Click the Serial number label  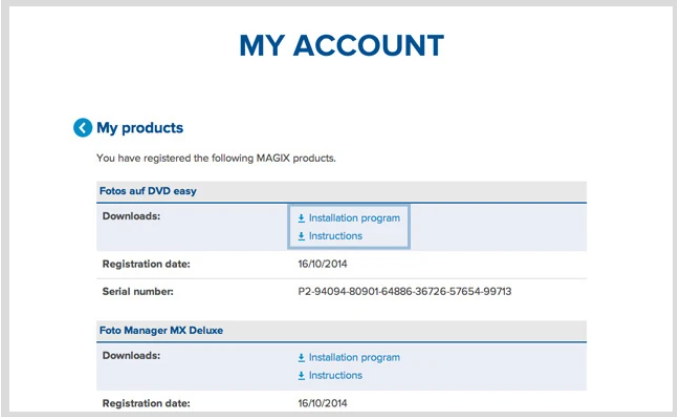click(x=138, y=292)
